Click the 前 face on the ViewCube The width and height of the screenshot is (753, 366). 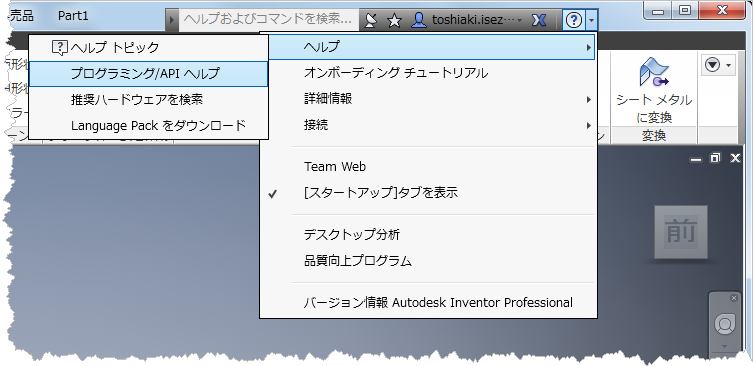[x=681, y=232]
